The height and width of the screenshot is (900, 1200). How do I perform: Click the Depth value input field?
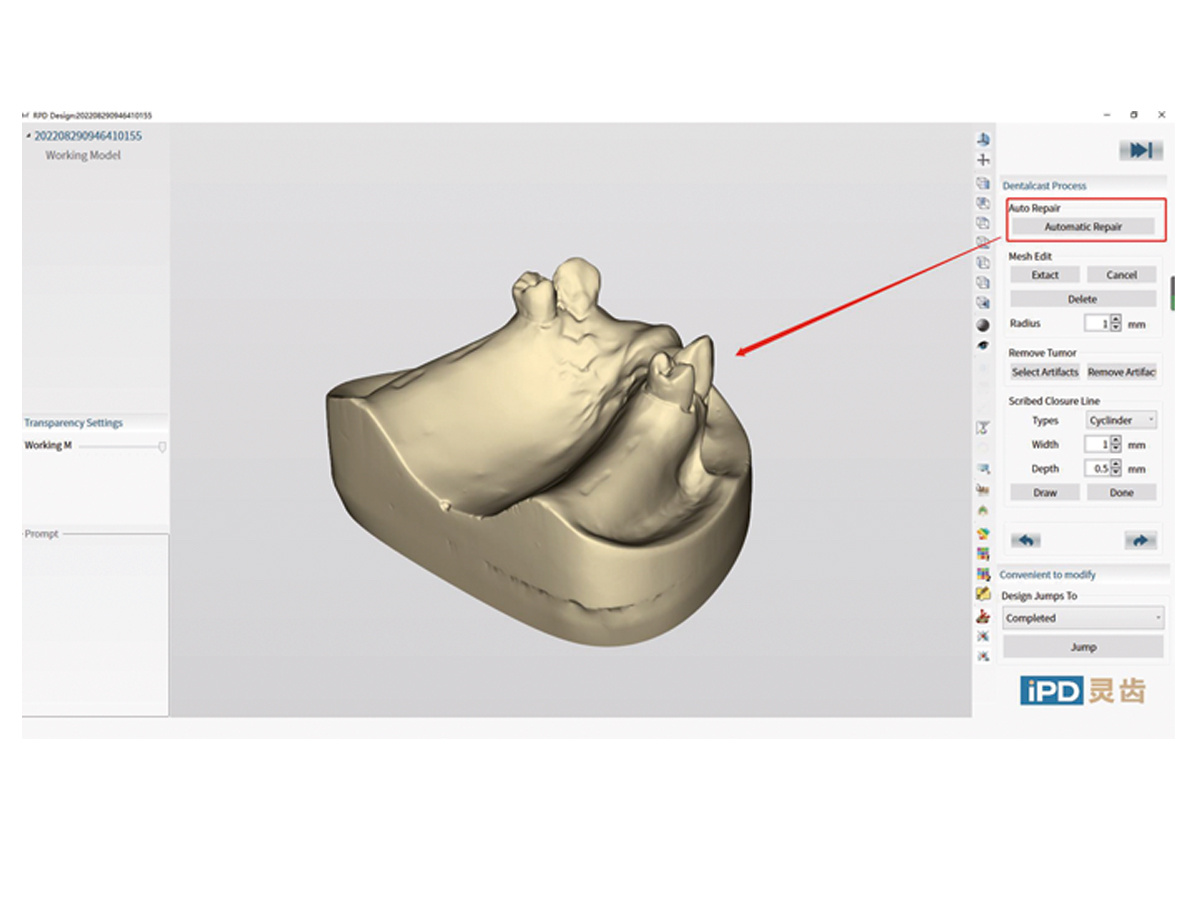tap(1099, 469)
